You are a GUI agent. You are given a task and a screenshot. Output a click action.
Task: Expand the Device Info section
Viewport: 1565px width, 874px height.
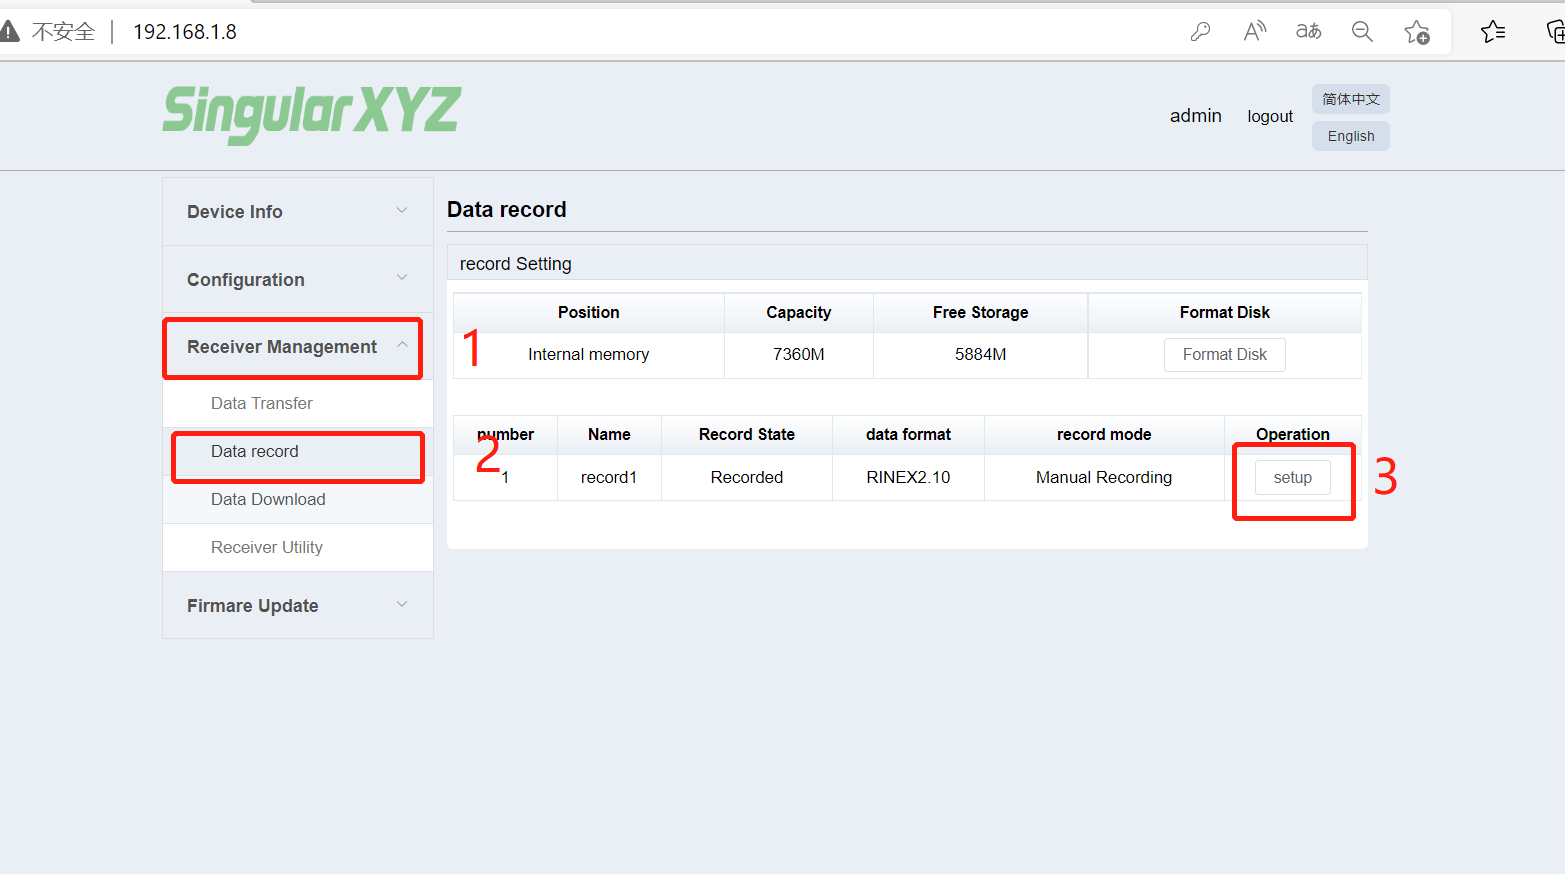coord(298,212)
